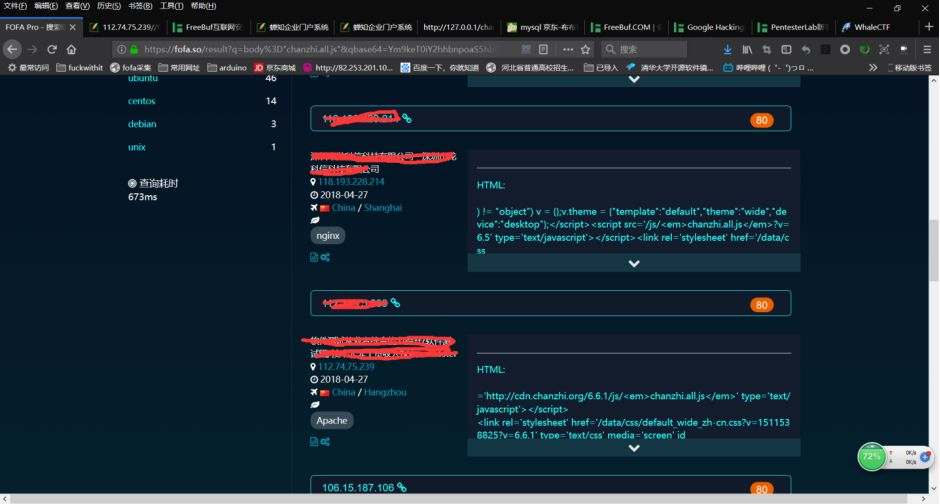Image resolution: width=940 pixels, height=504 pixels.
Task: Click link icon next to 106.15.187.106
Action: [x=402, y=487]
